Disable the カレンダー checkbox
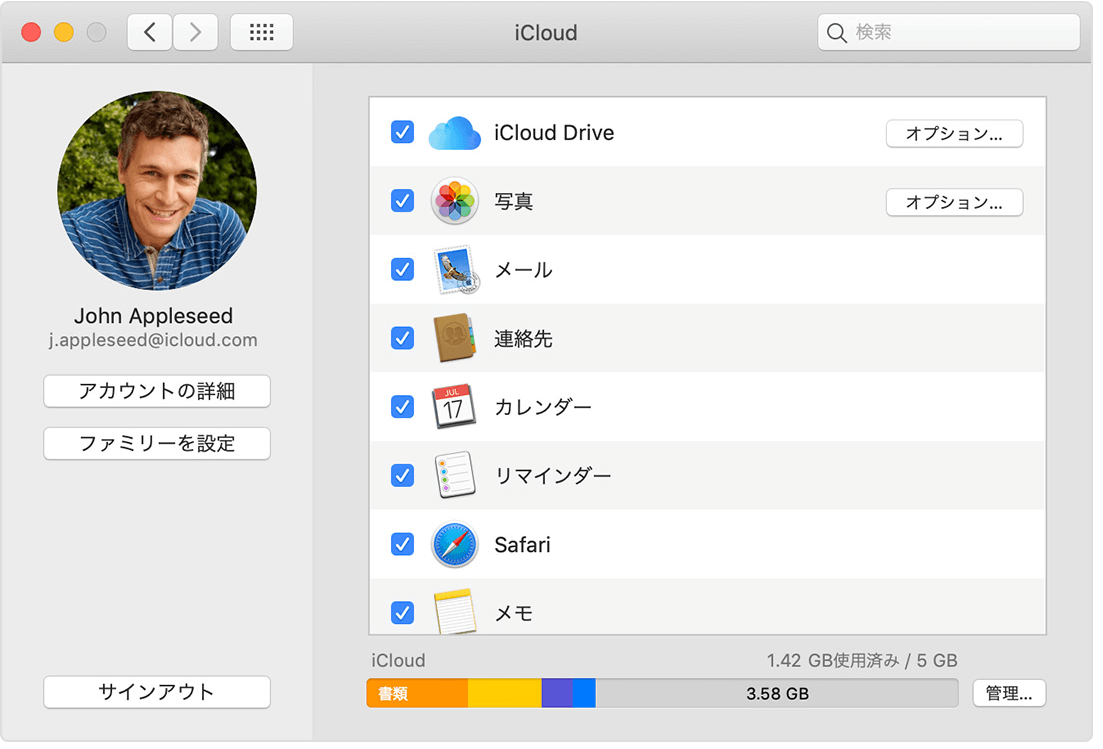This screenshot has height=749, width=1103. click(x=402, y=406)
